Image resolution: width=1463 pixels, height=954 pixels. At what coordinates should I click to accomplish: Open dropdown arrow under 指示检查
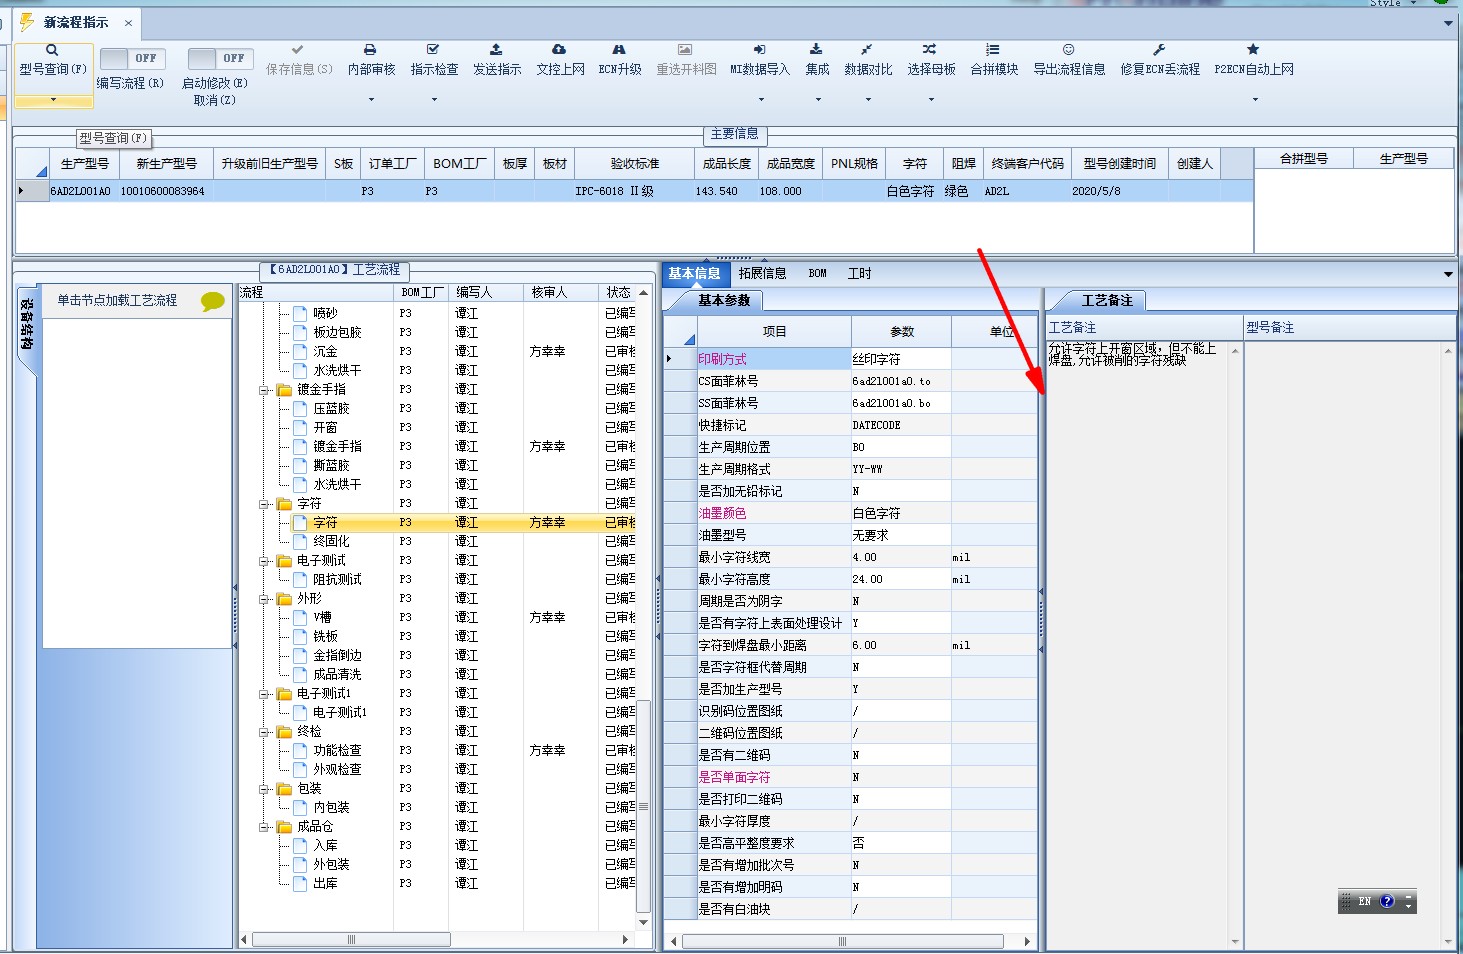click(434, 100)
